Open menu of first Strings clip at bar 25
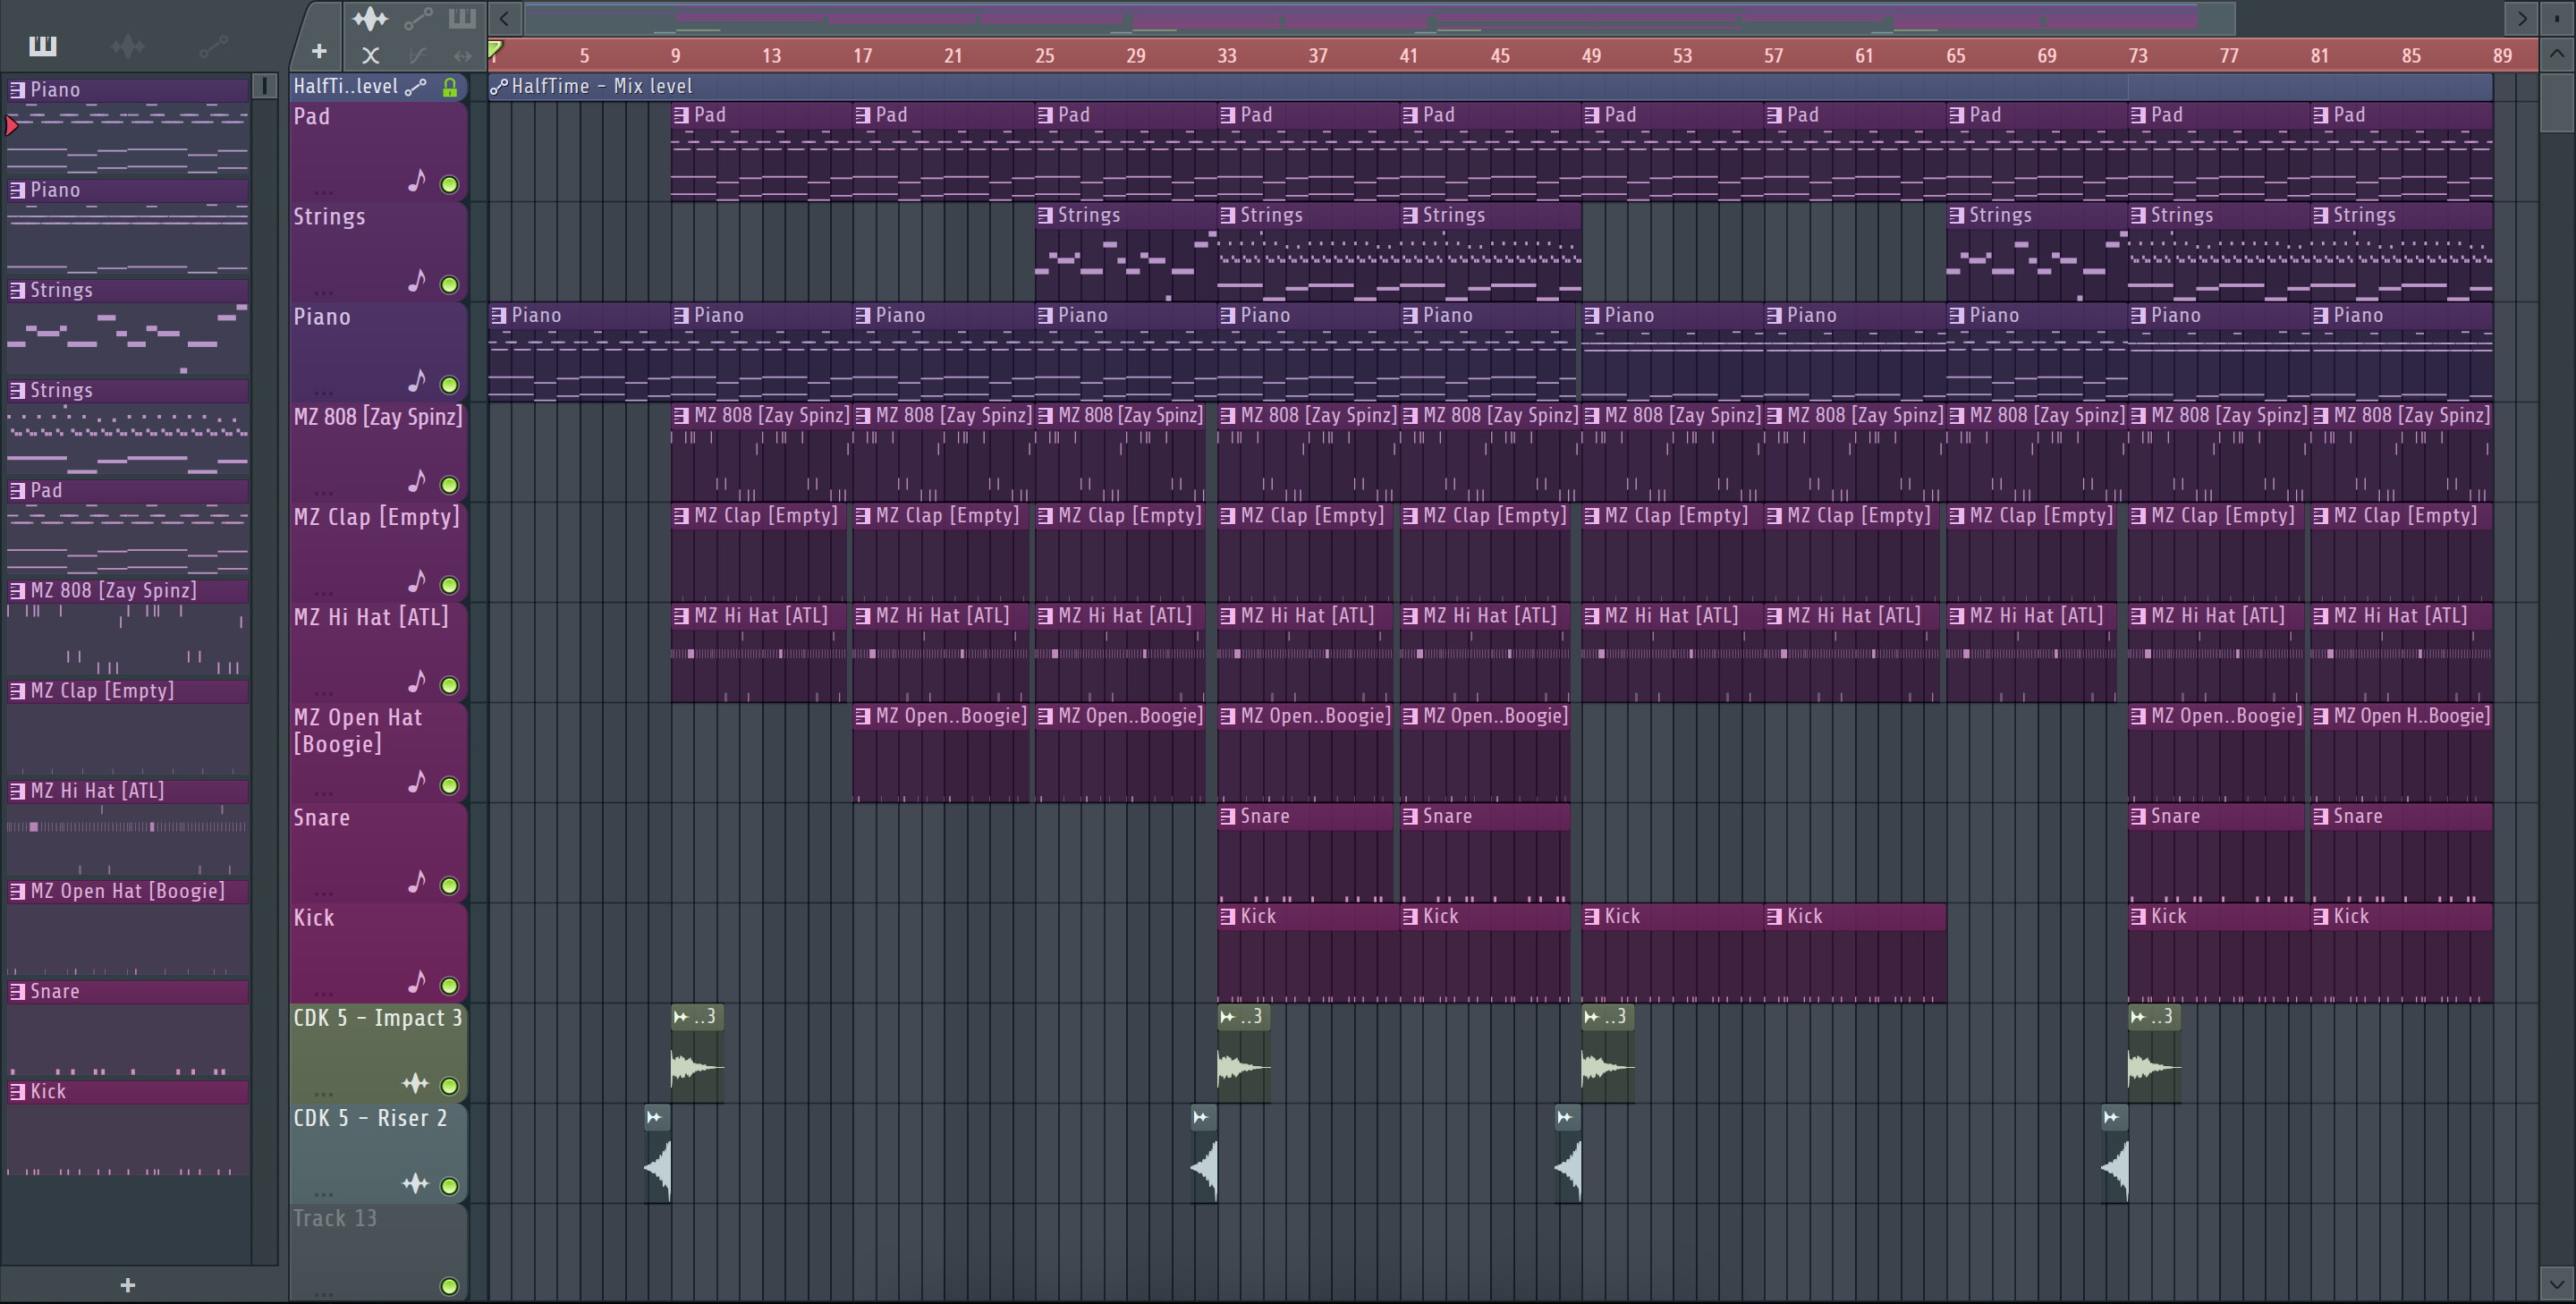The image size is (2576, 1304). (1045, 215)
